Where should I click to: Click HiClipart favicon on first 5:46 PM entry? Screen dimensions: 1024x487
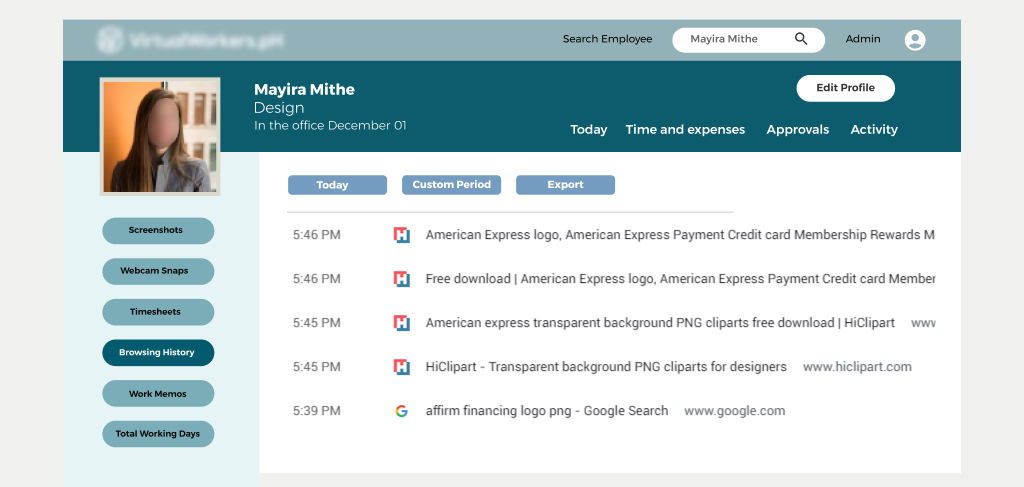[401, 235]
